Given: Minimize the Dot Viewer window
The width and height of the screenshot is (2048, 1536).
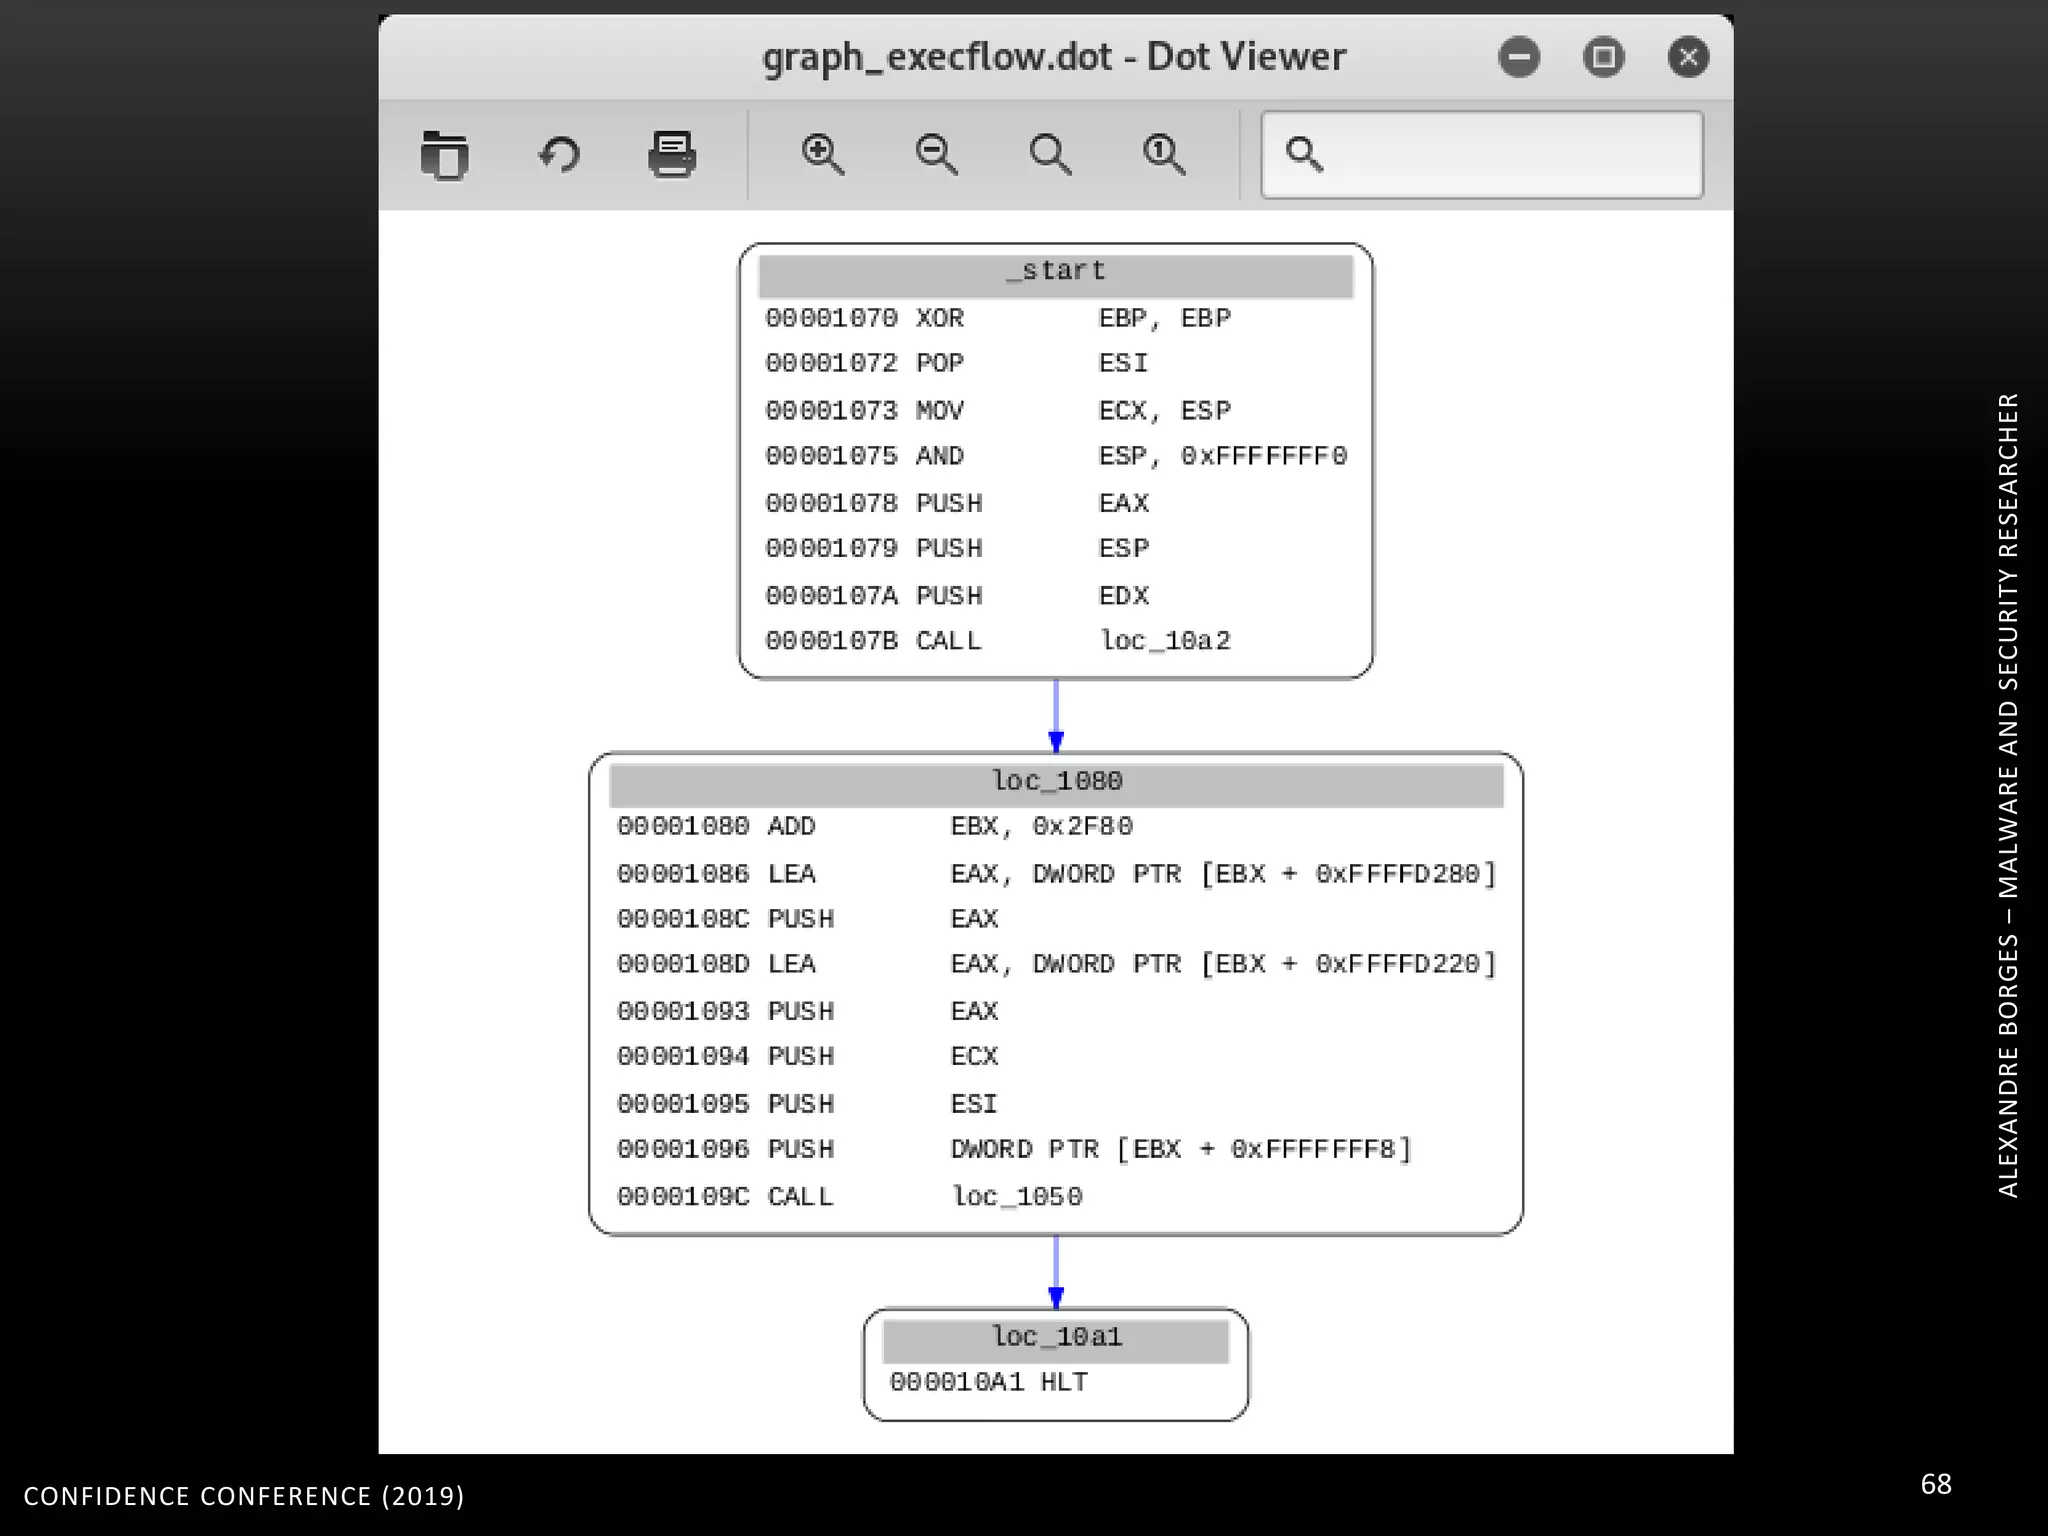Looking at the screenshot, I should click(x=1519, y=57).
